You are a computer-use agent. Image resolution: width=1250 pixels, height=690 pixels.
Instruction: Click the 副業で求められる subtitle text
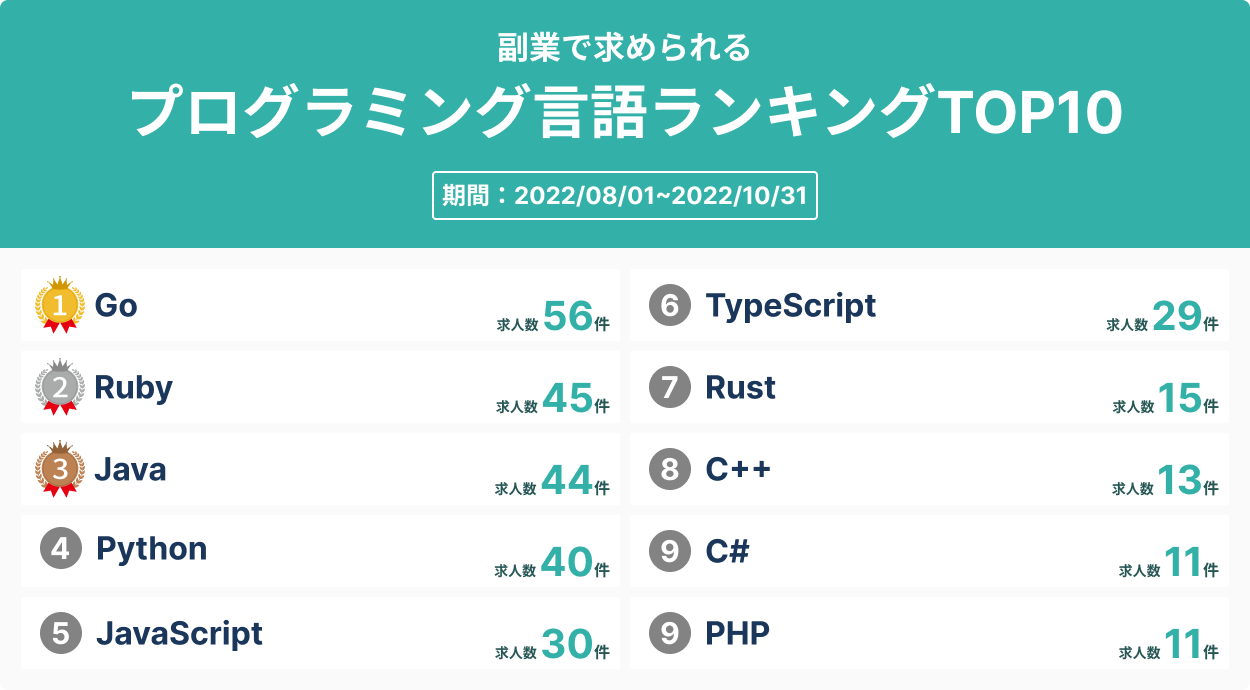(x=624, y=47)
